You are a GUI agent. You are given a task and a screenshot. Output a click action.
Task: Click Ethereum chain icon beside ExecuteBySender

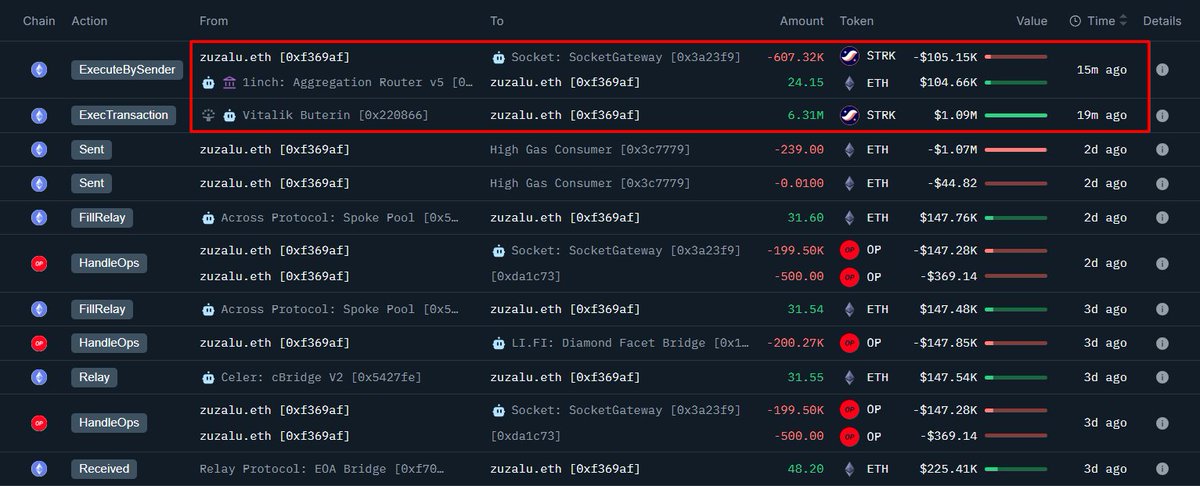[x=39, y=70]
